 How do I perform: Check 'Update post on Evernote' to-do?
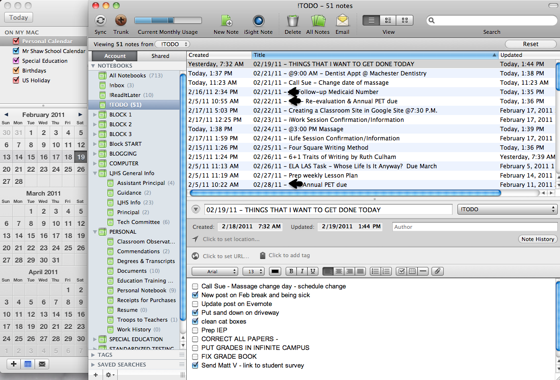tap(195, 304)
